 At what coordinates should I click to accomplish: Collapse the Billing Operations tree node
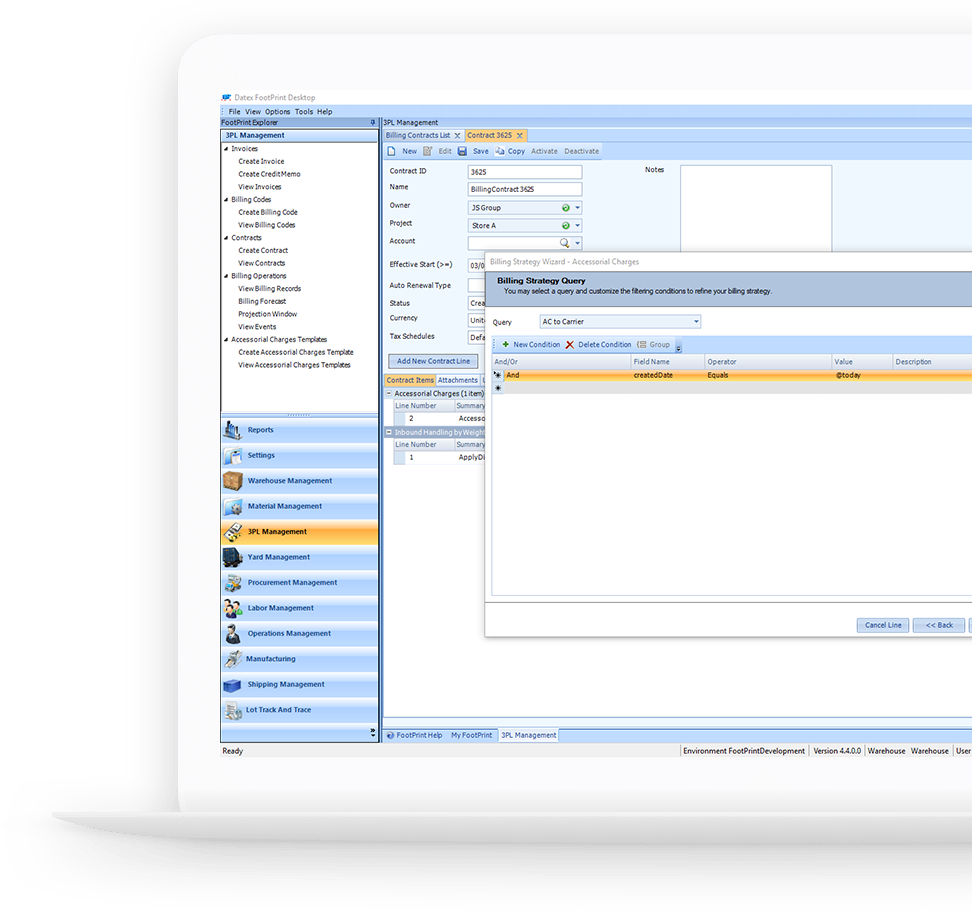click(226, 276)
